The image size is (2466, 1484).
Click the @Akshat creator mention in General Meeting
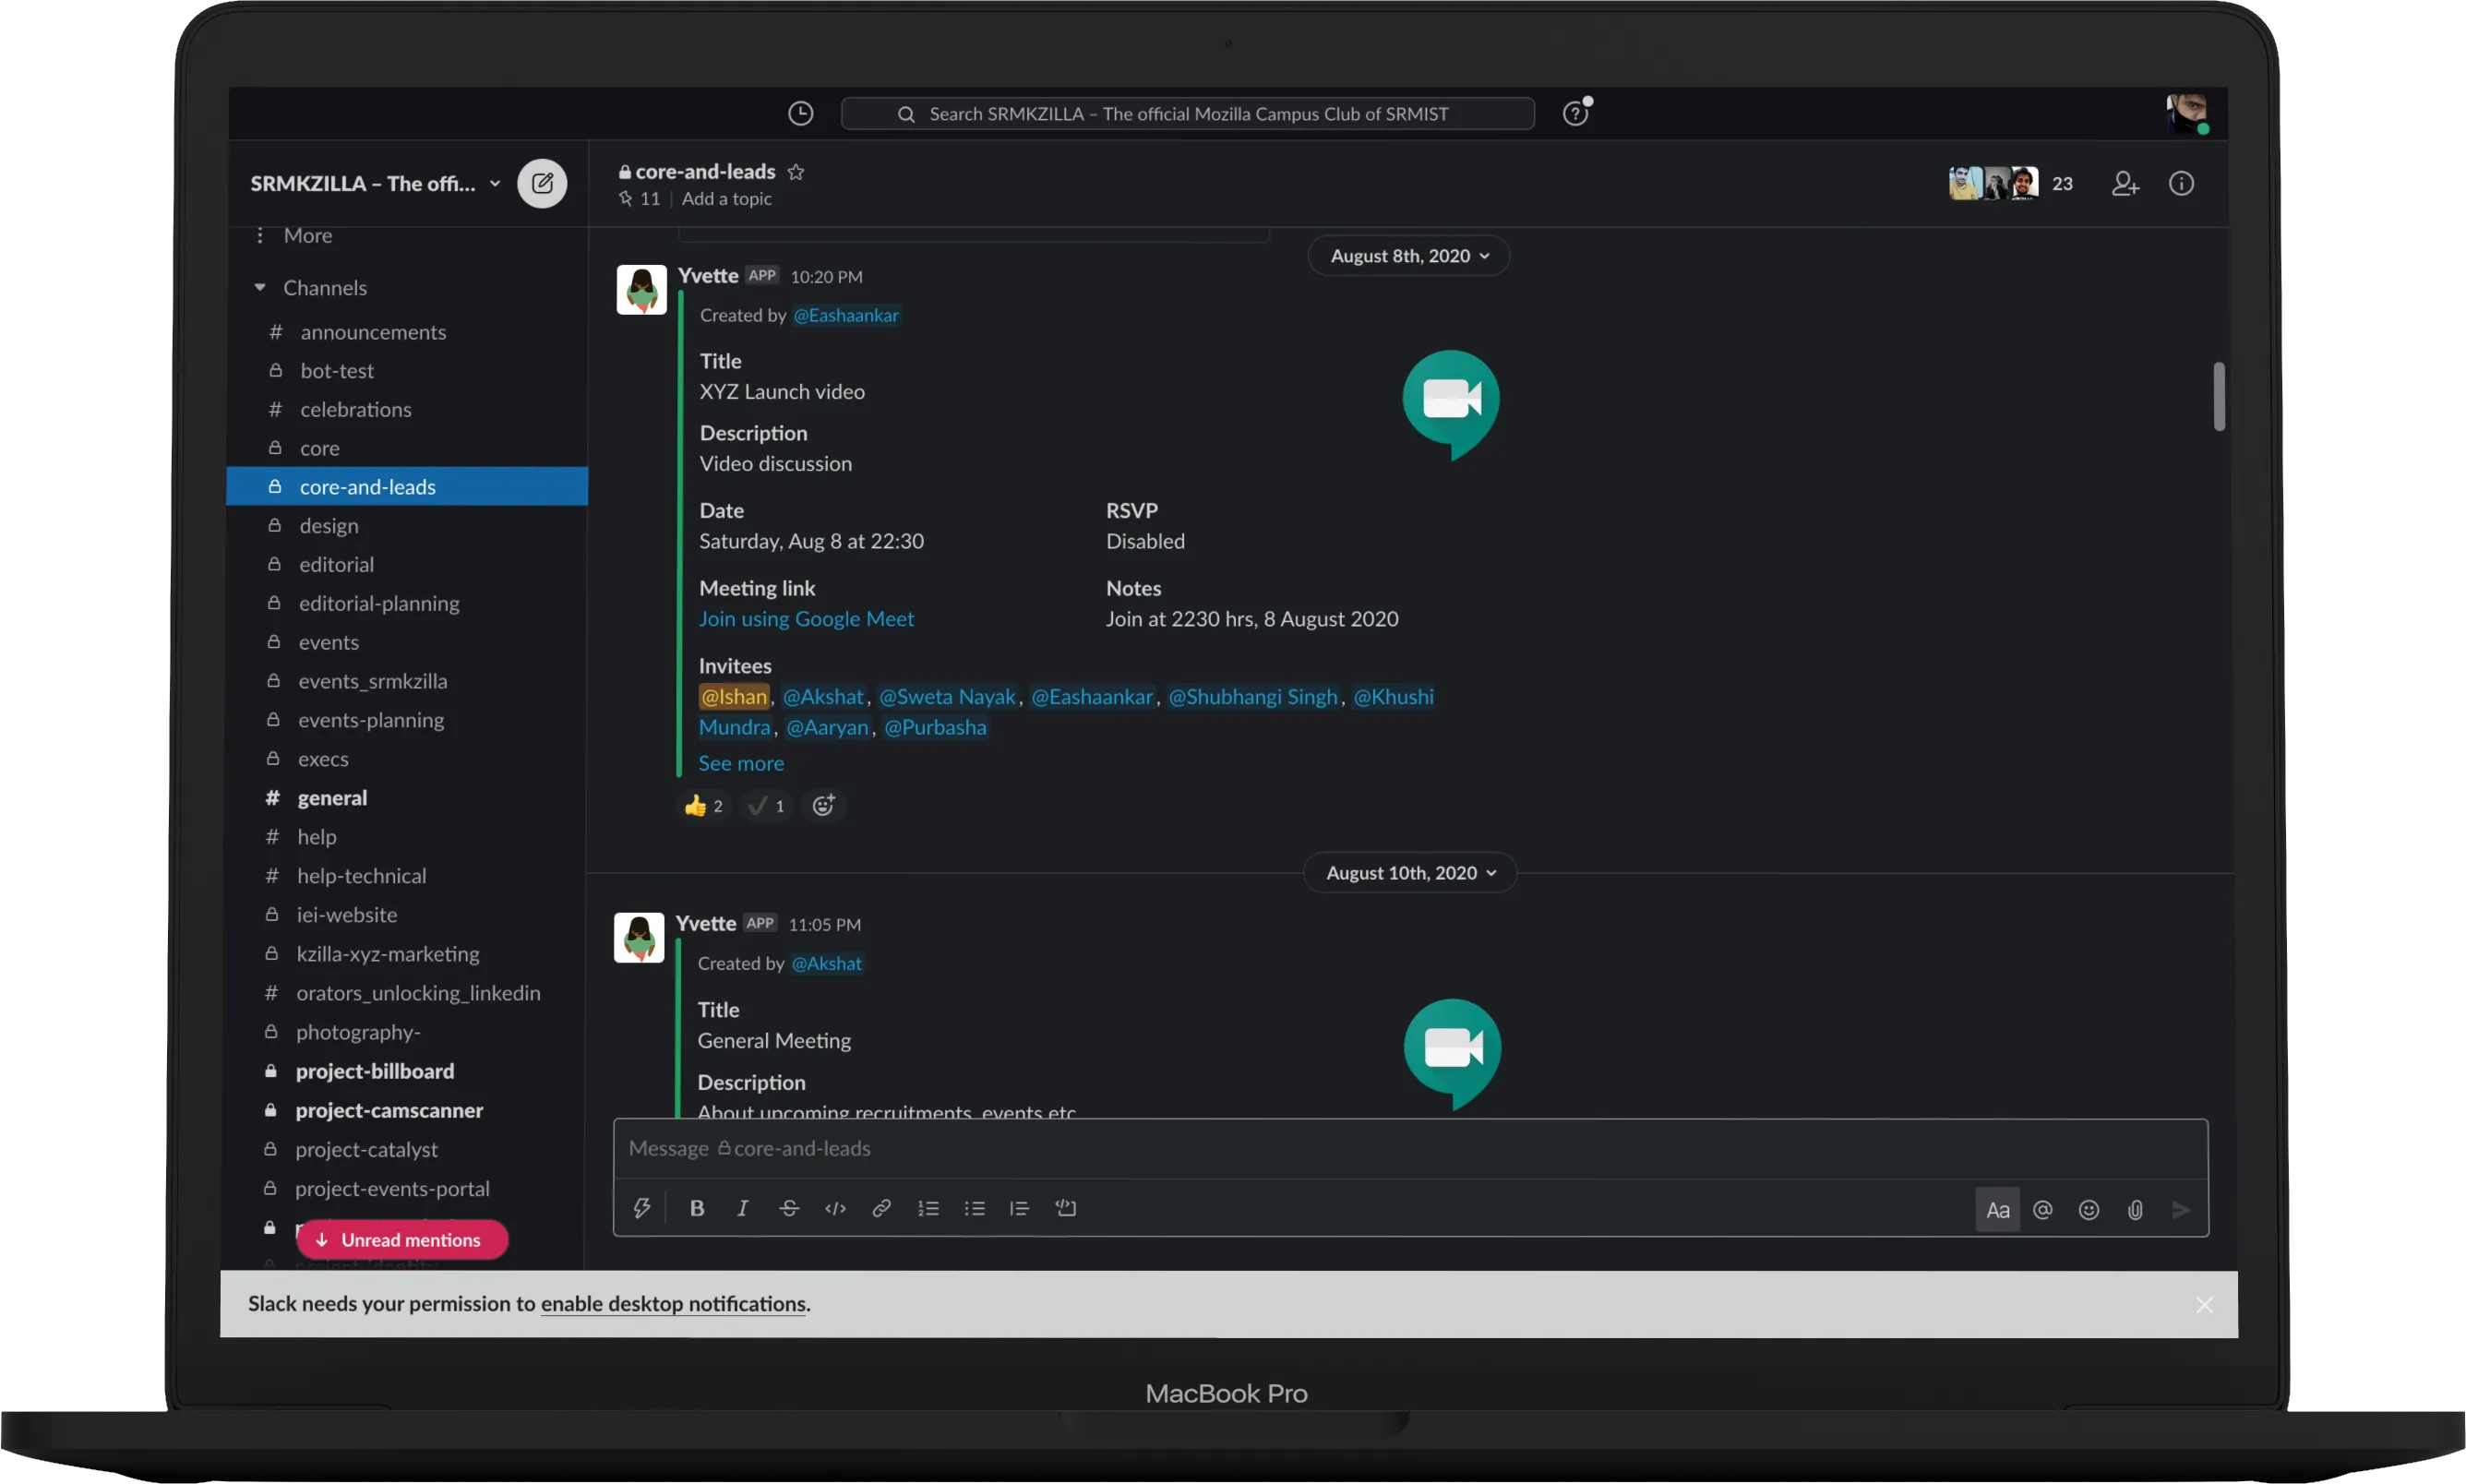(826, 963)
